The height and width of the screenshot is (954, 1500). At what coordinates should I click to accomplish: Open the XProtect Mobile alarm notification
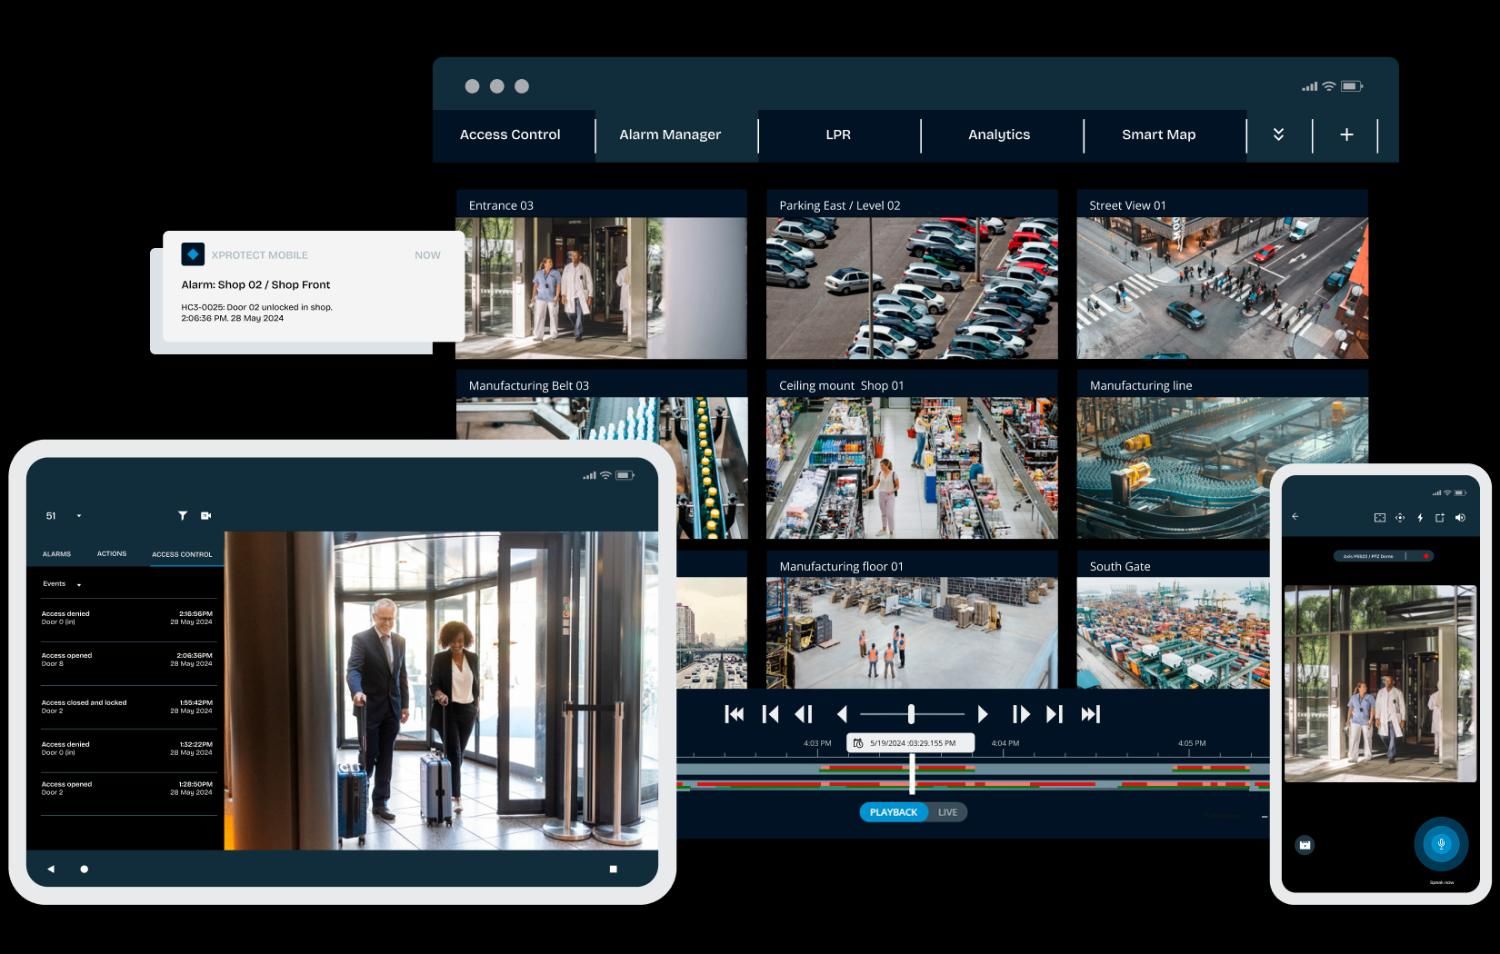(313, 287)
